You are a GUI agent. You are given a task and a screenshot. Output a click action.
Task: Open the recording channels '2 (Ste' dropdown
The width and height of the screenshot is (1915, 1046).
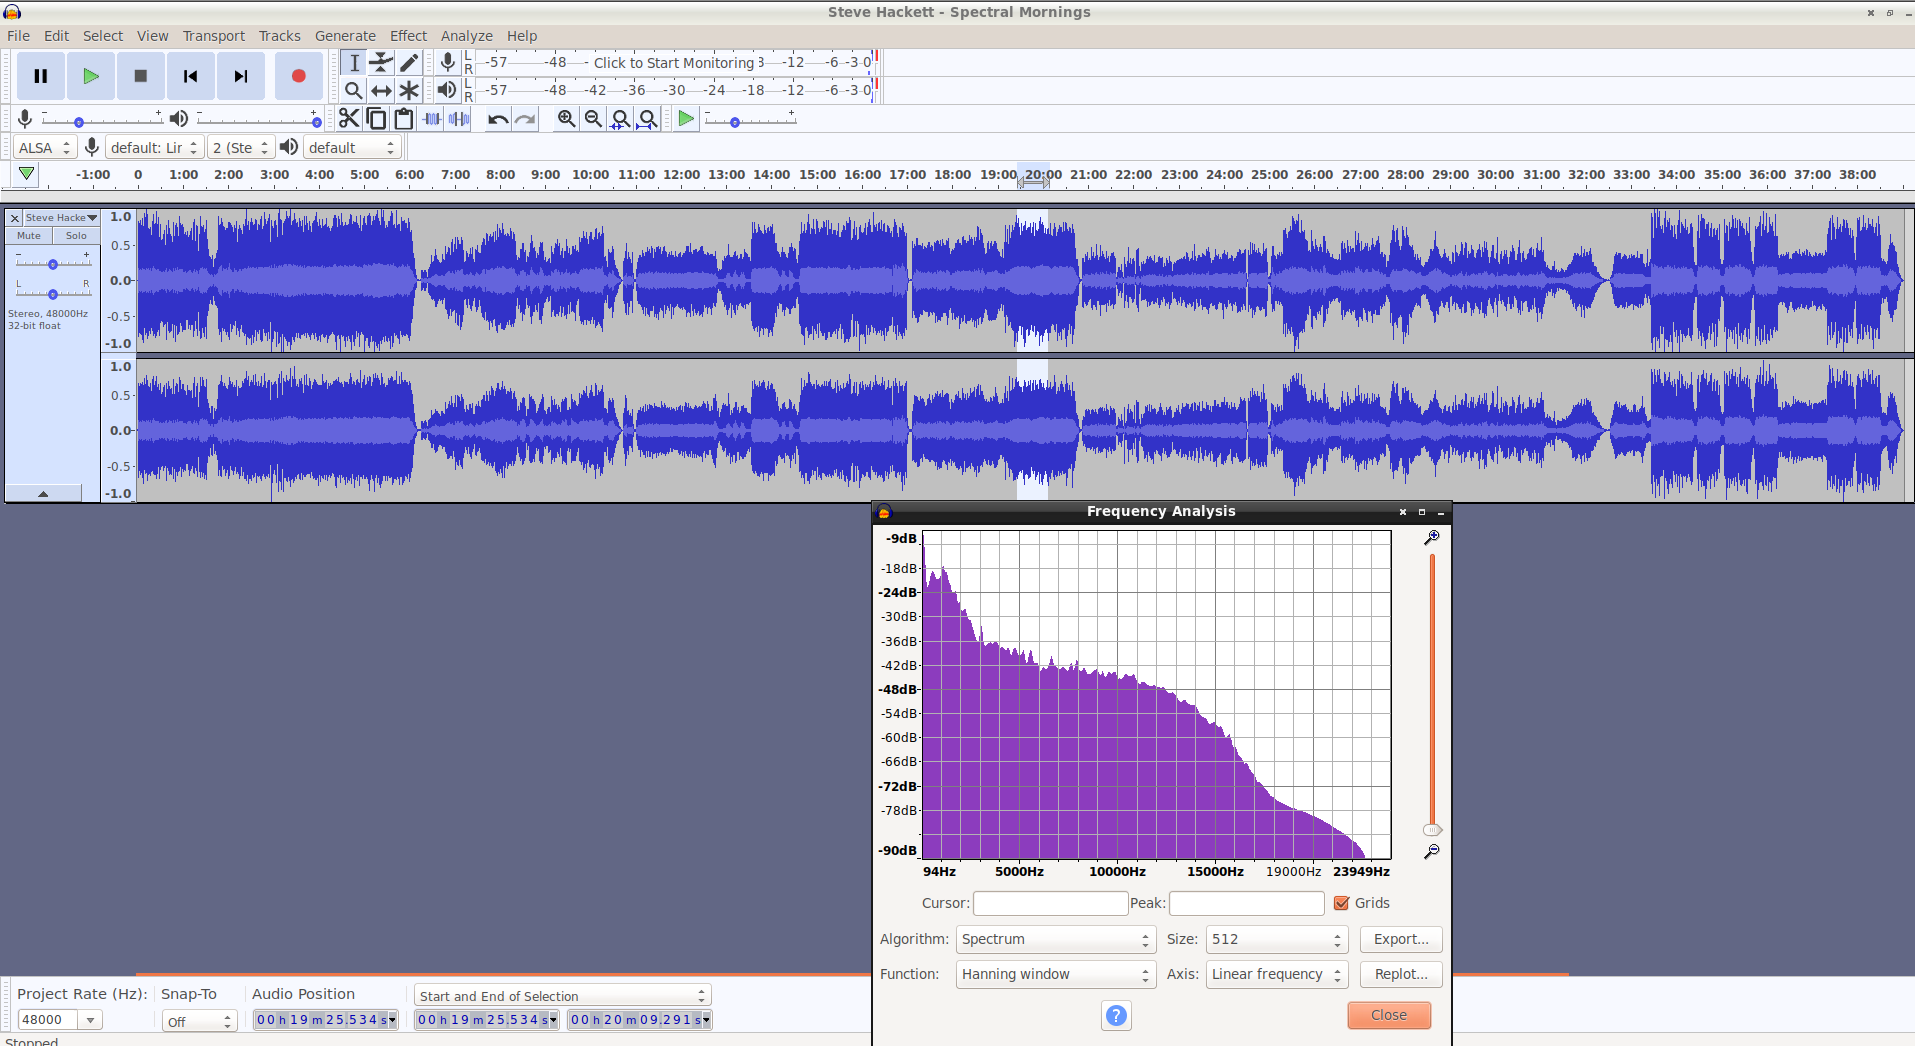point(240,148)
